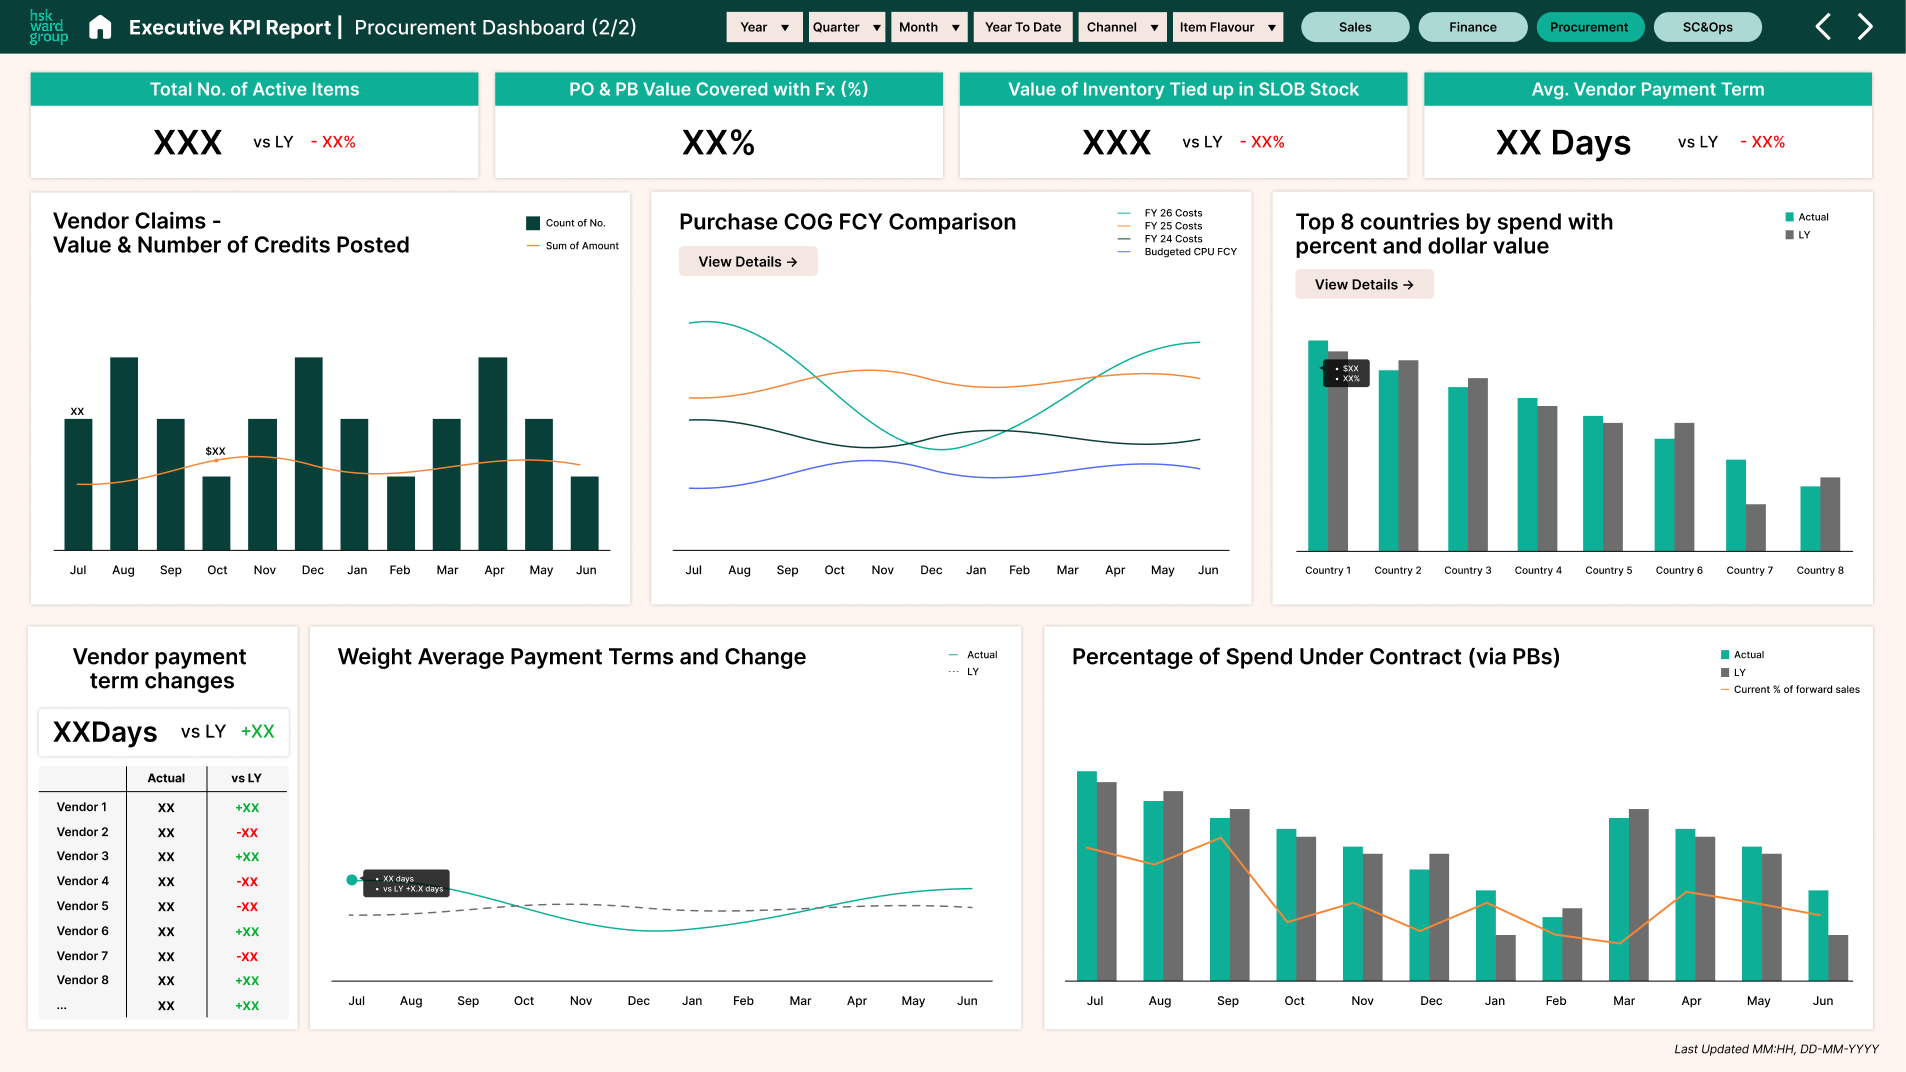Click Executive KPI Report title
Image resolution: width=1906 pixels, height=1072 pixels.
pyautogui.click(x=229, y=27)
